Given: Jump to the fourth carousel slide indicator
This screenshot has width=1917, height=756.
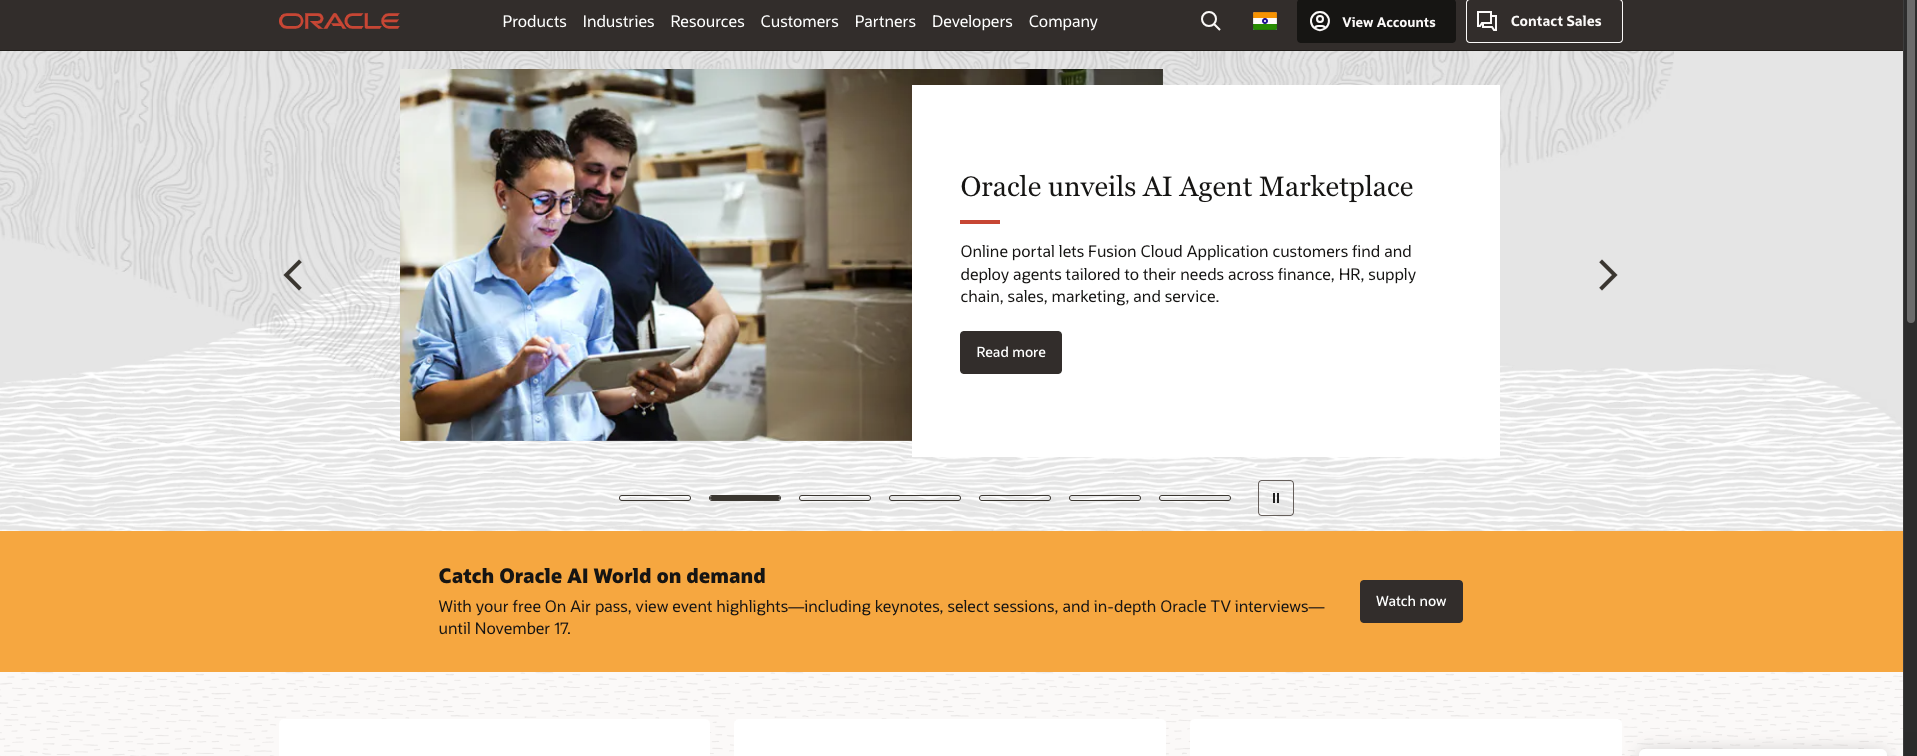Looking at the screenshot, I should (925, 498).
